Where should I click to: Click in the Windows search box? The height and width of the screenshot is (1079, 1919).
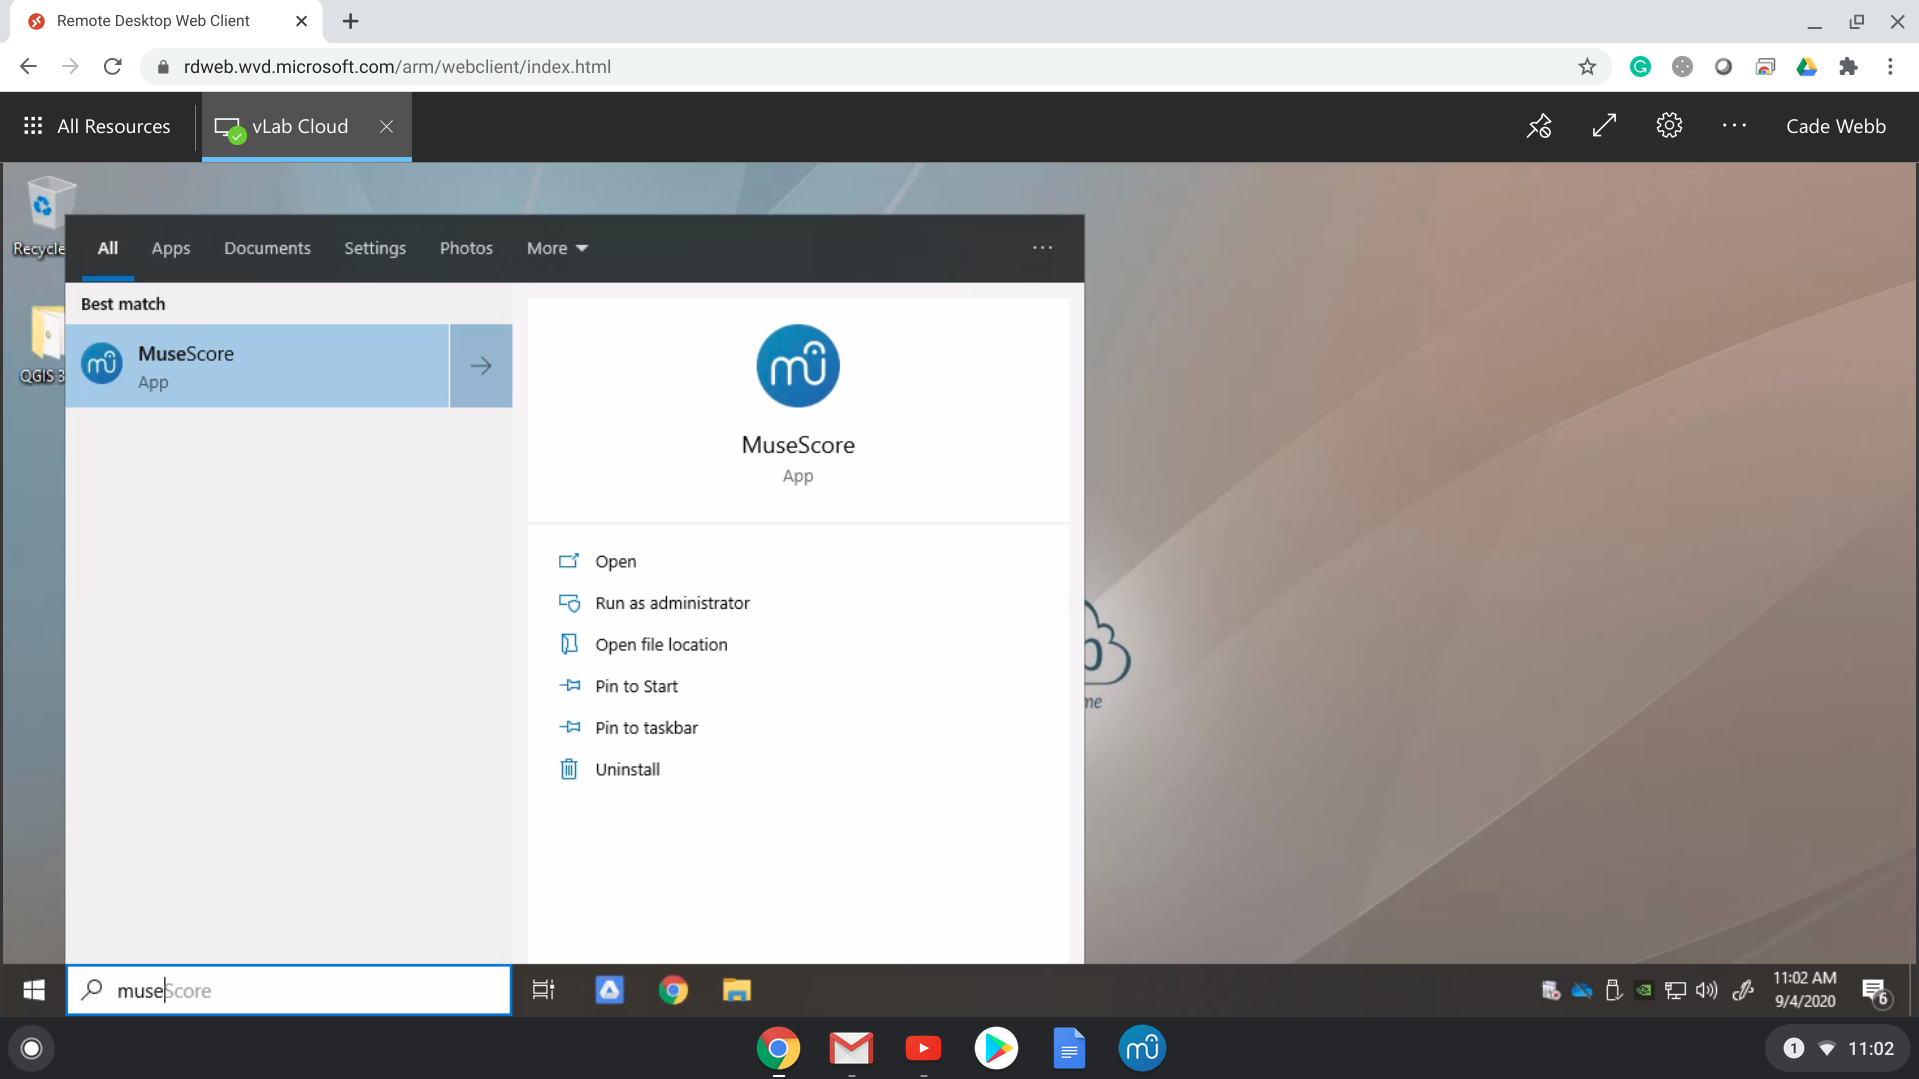pos(289,990)
